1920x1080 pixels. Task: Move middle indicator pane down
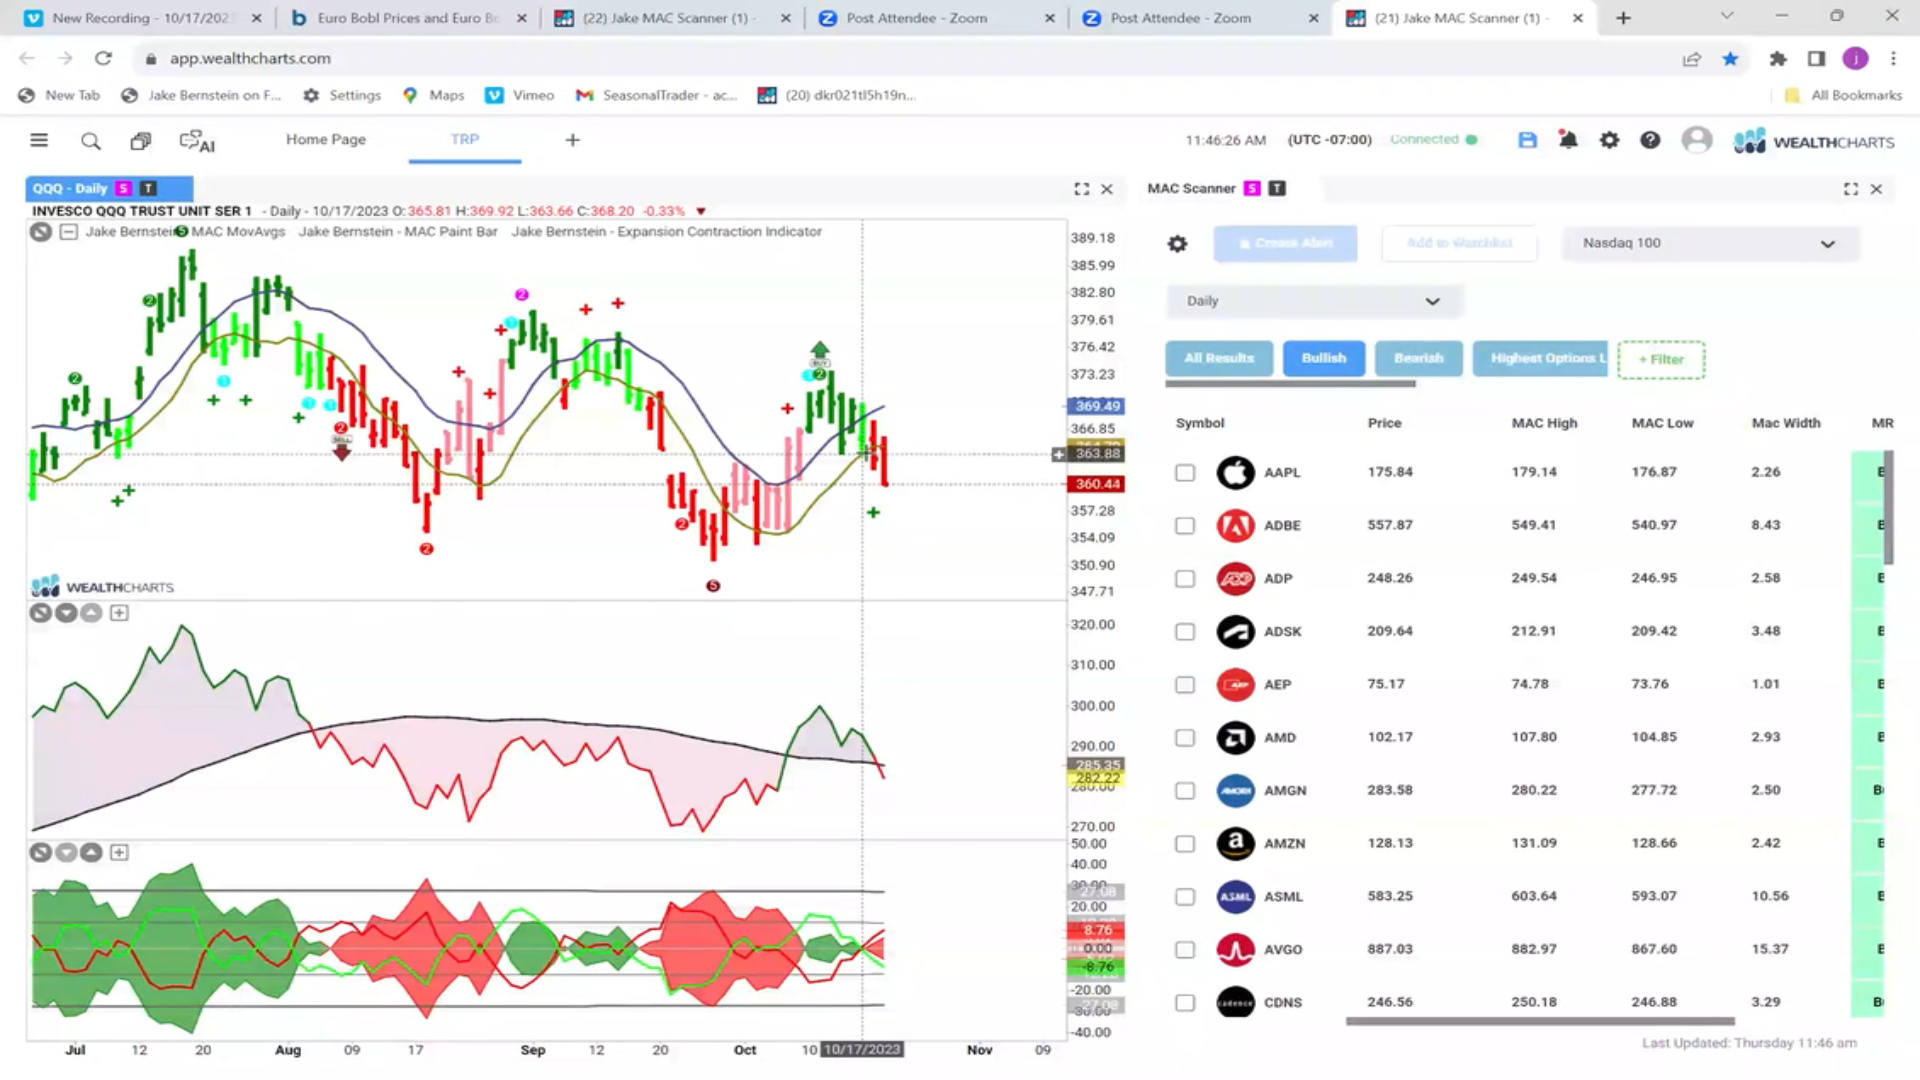pyautogui.click(x=66, y=613)
